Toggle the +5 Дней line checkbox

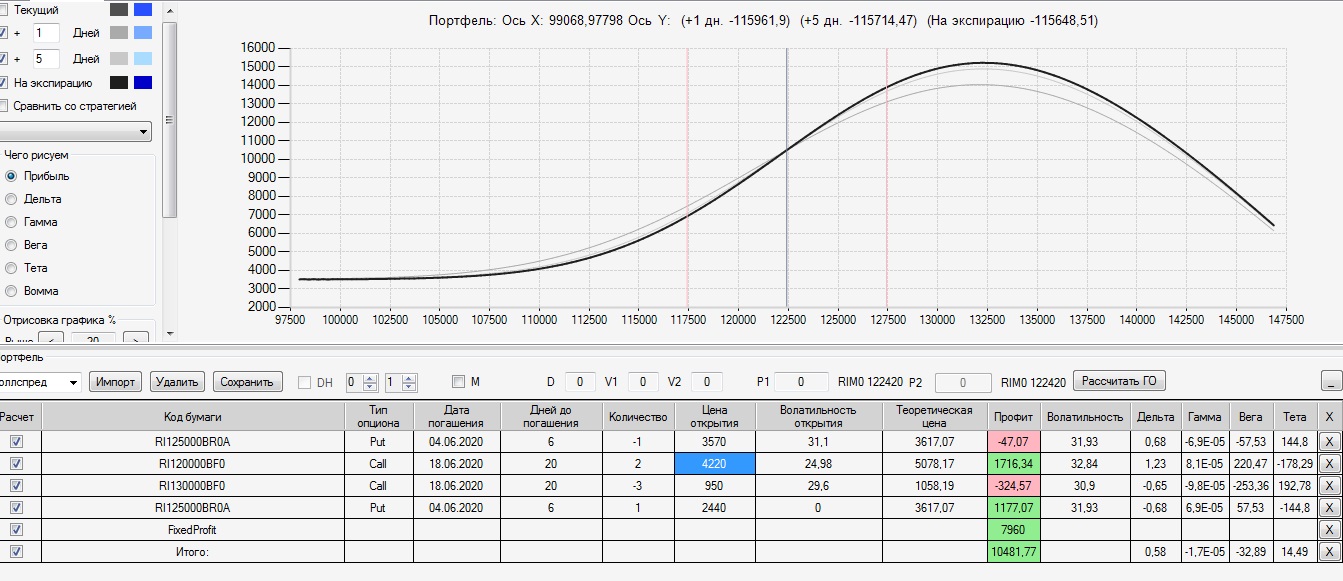pyautogui.click(x=4, y=59)
